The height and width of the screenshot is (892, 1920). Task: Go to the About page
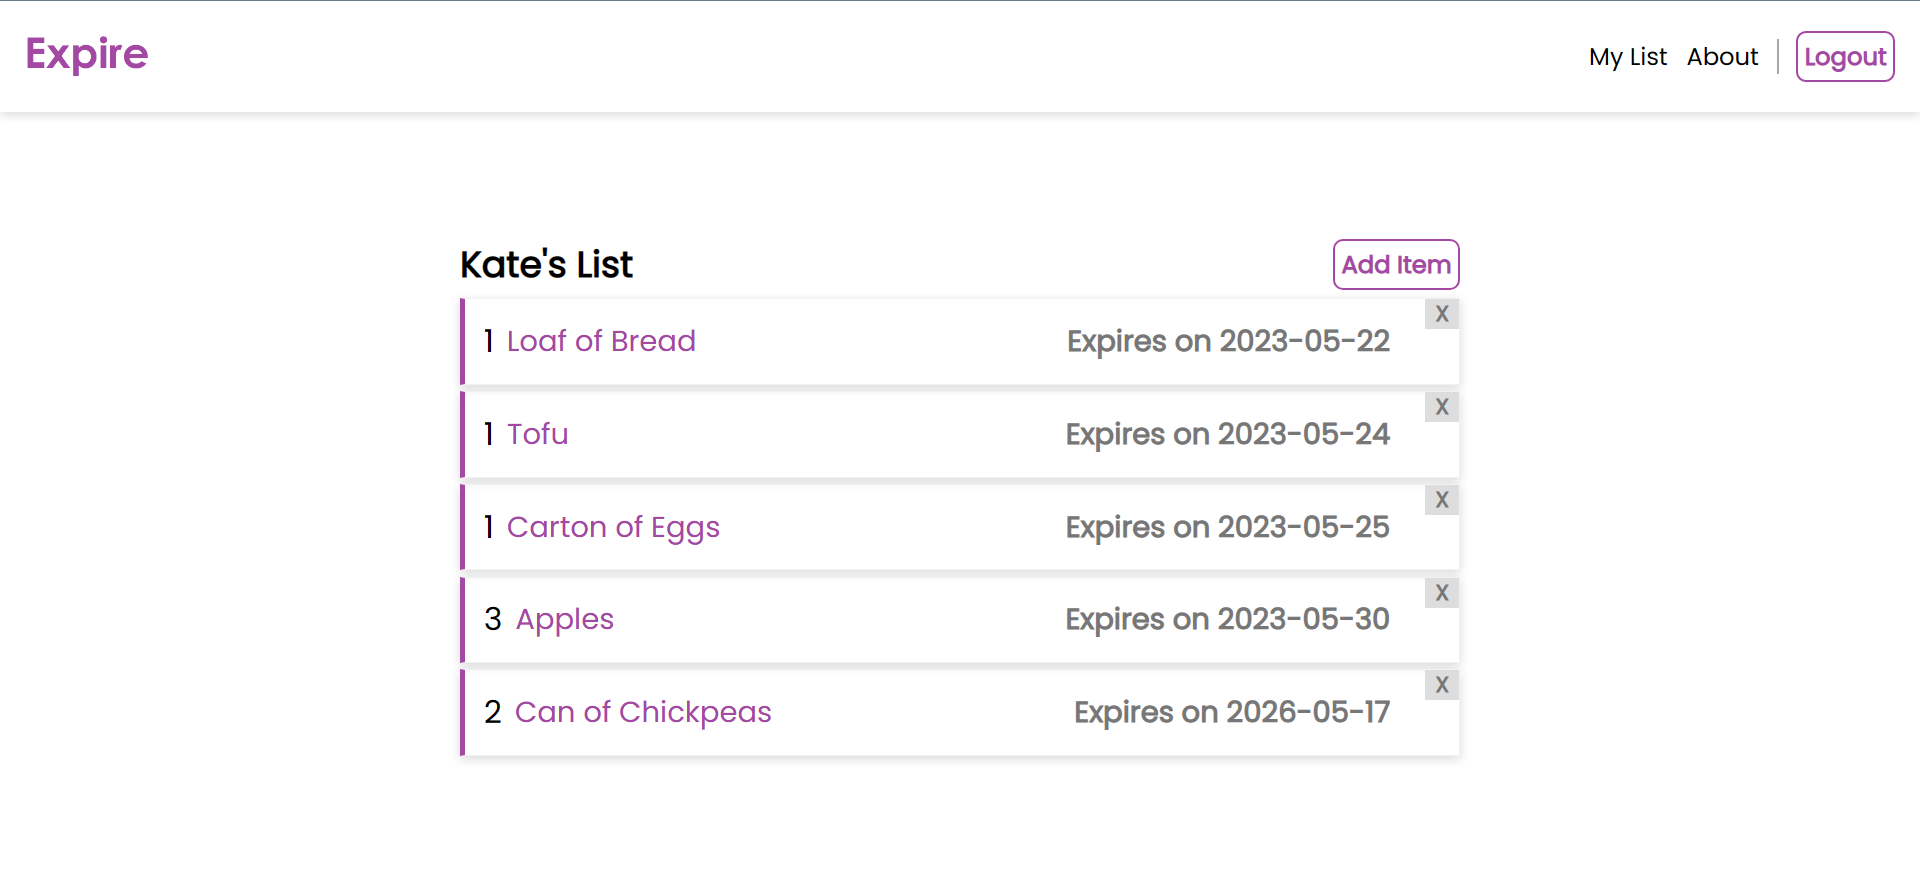click(x=1722, y=57)
